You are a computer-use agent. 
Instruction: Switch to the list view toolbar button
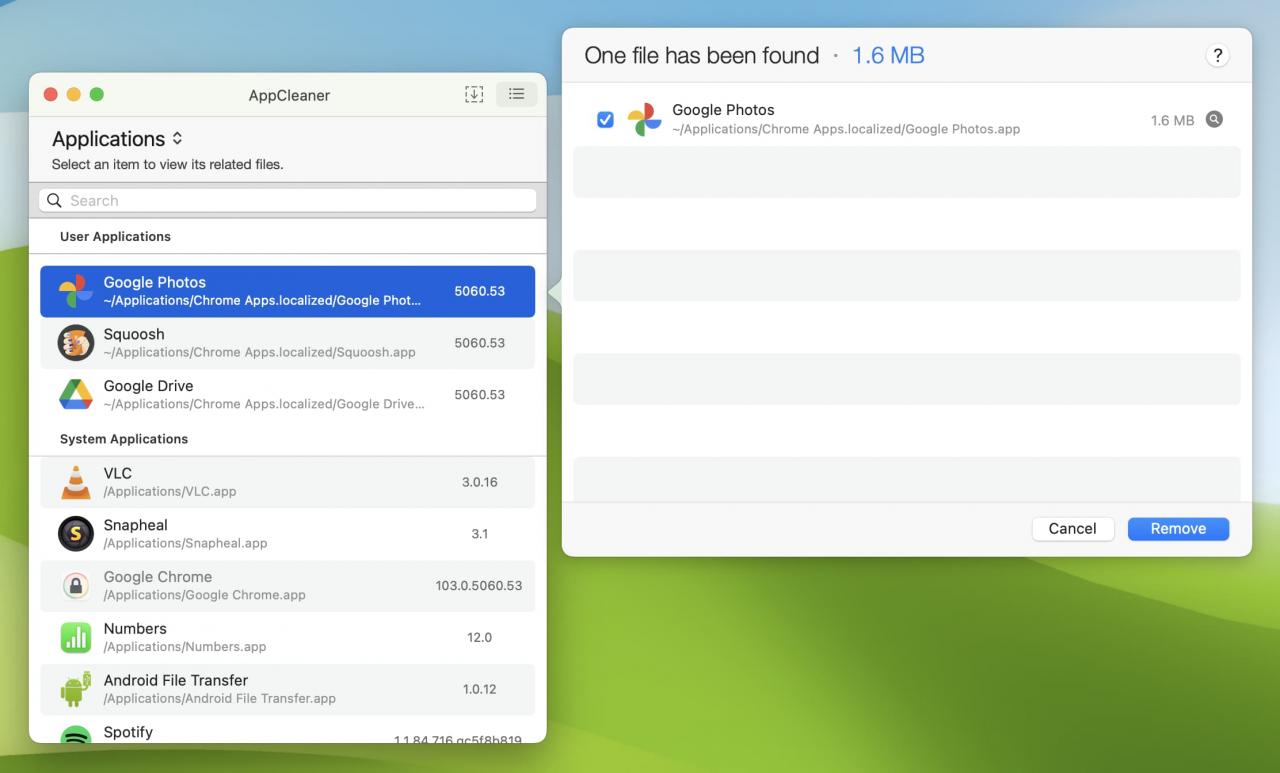(x=516, y=94)
